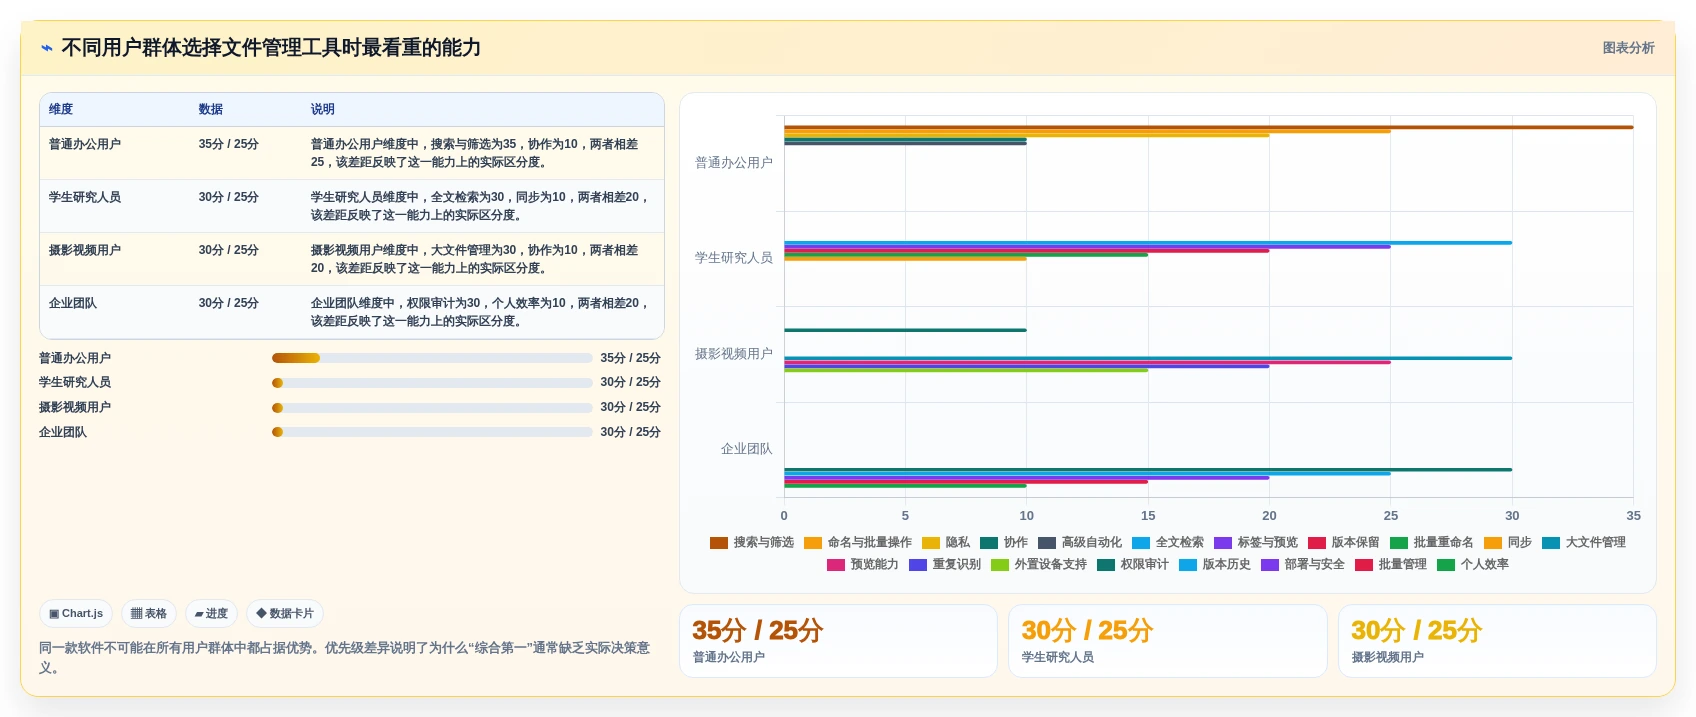Click the 普通办公用户 row description text
This screenshot has height=717, width=1696.
(x=474, y=153)
